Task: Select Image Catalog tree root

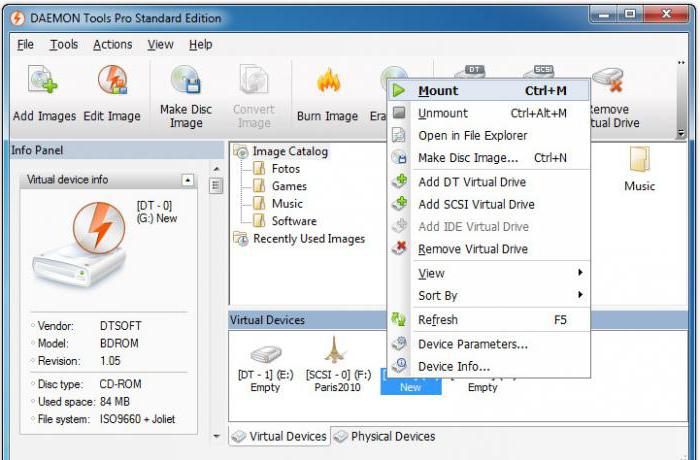Action: click(282, 151)
